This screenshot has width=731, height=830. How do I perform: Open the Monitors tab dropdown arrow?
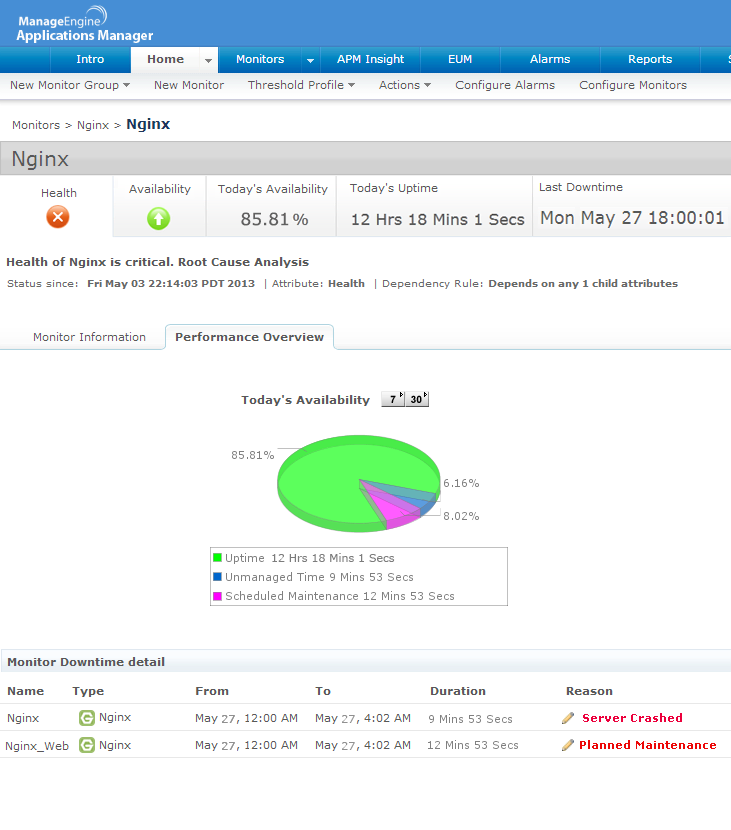point(310,60)
